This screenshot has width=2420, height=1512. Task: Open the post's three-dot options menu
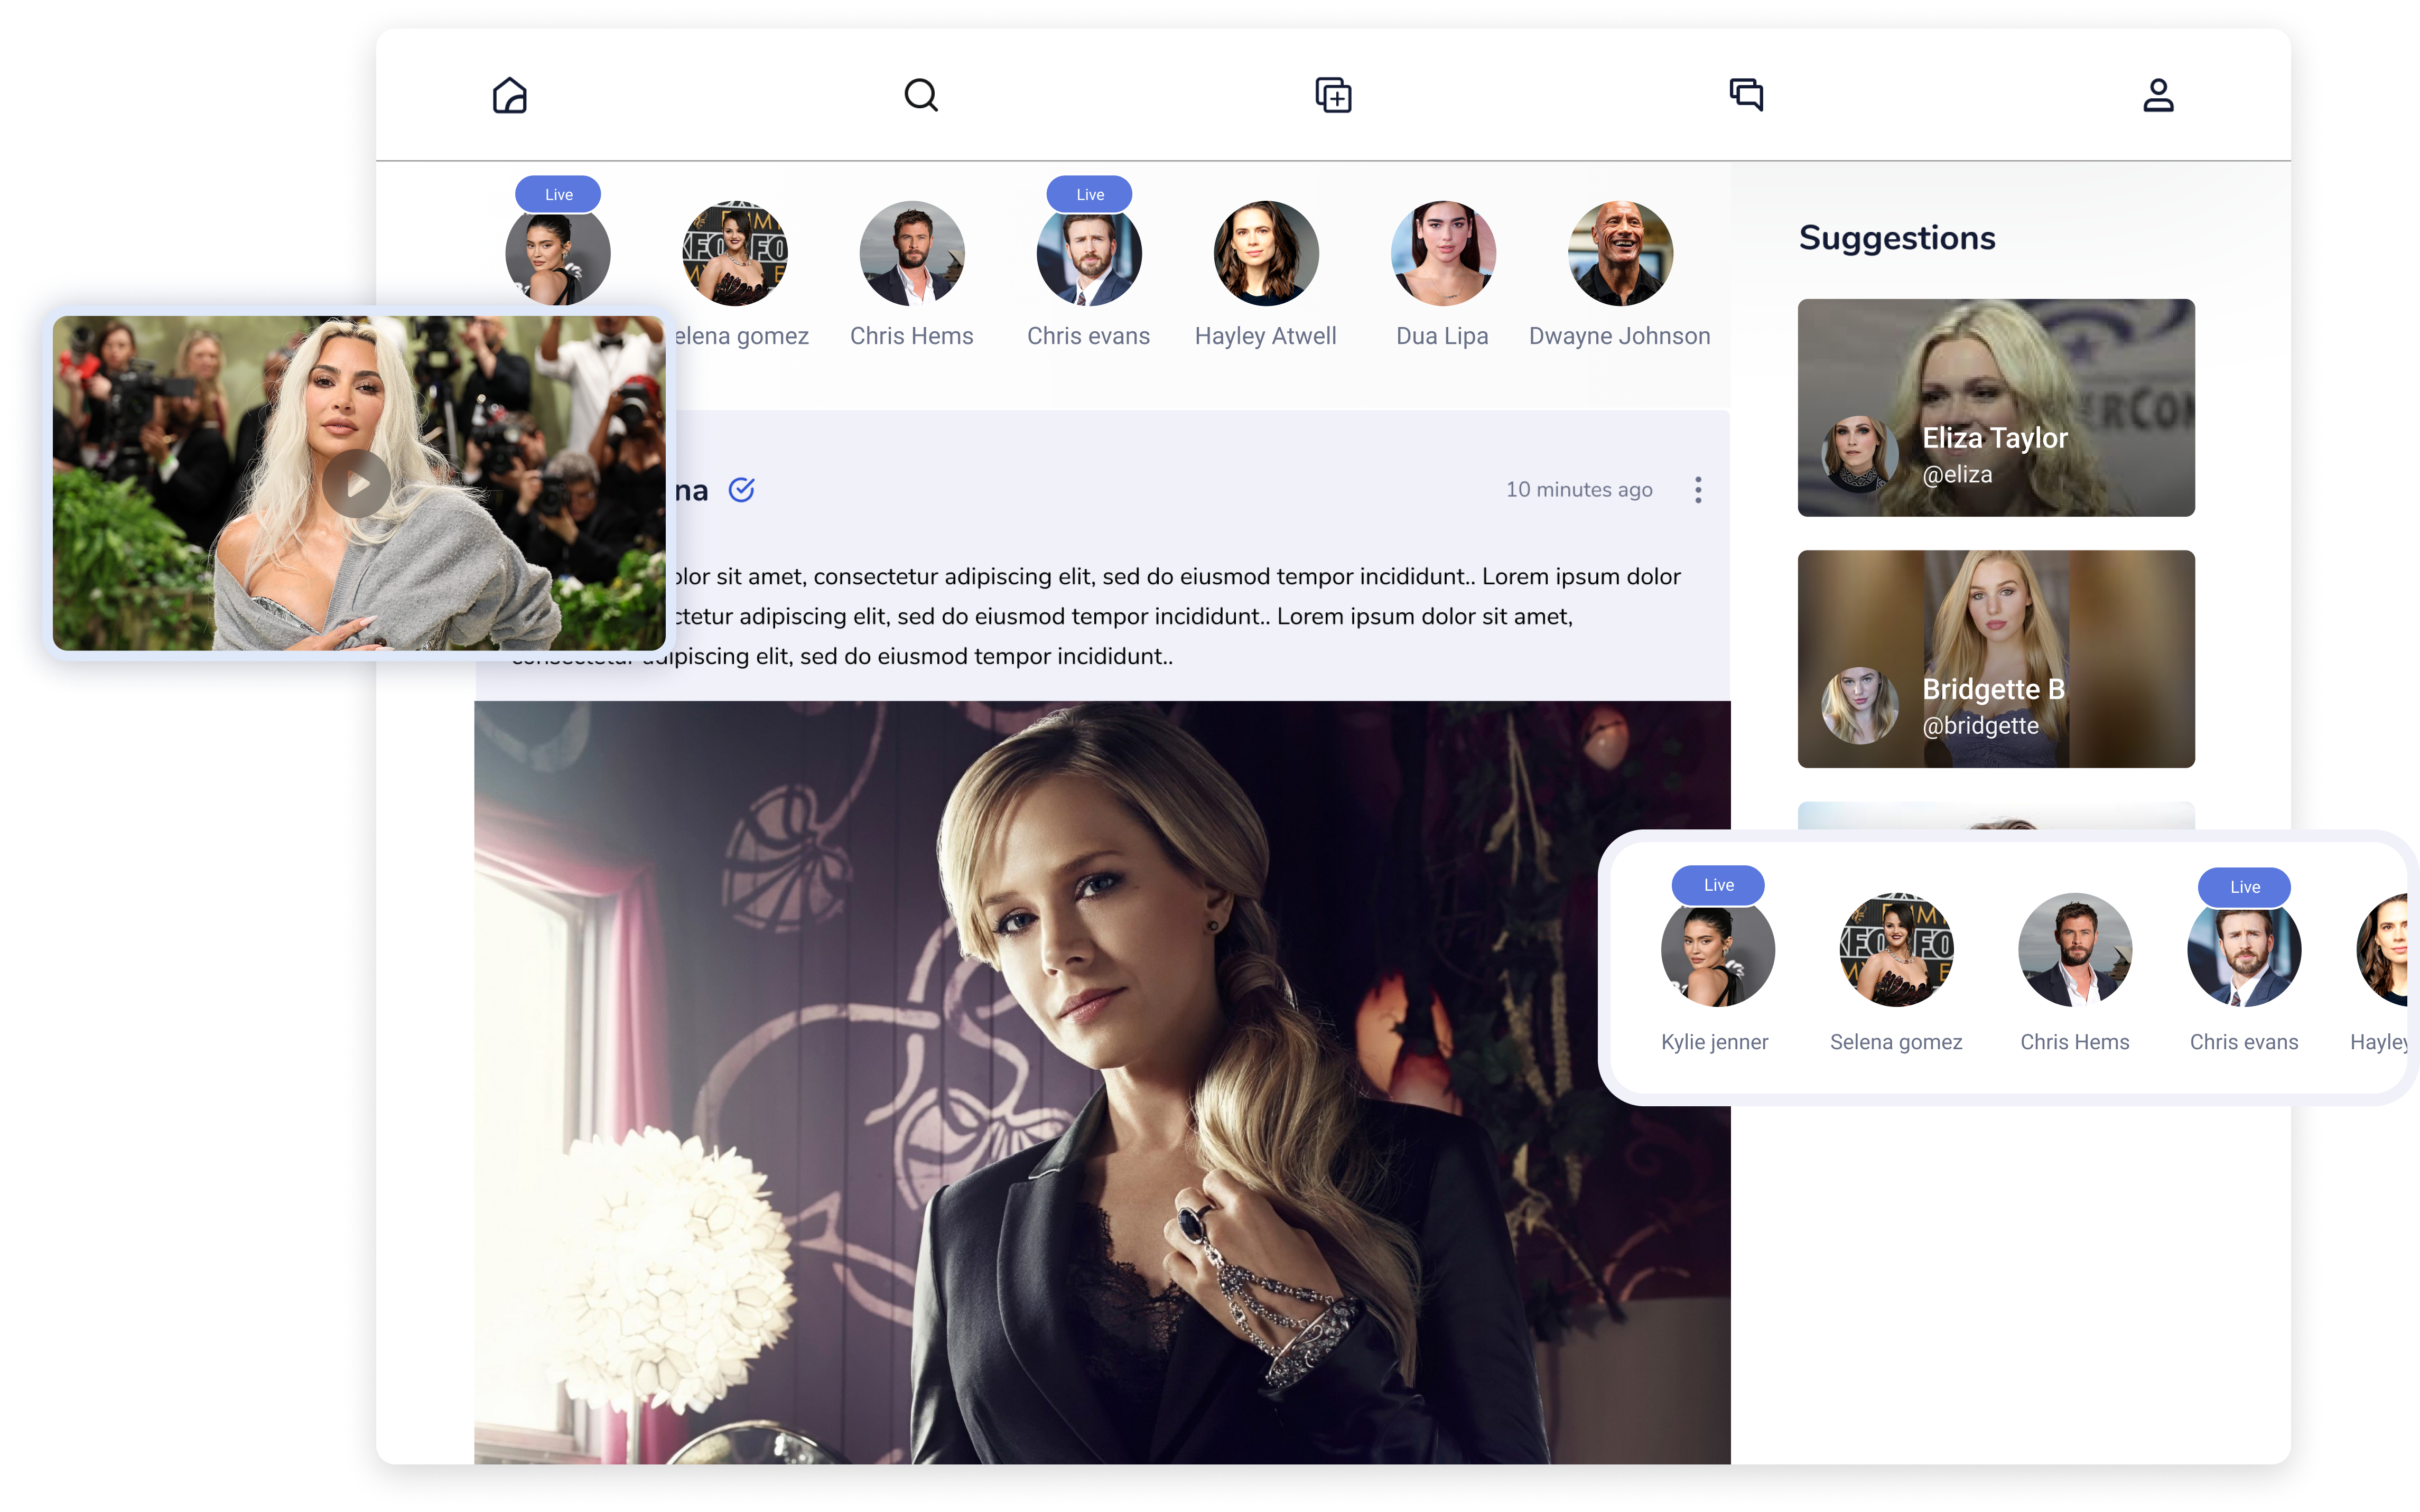coord(1698,490)
